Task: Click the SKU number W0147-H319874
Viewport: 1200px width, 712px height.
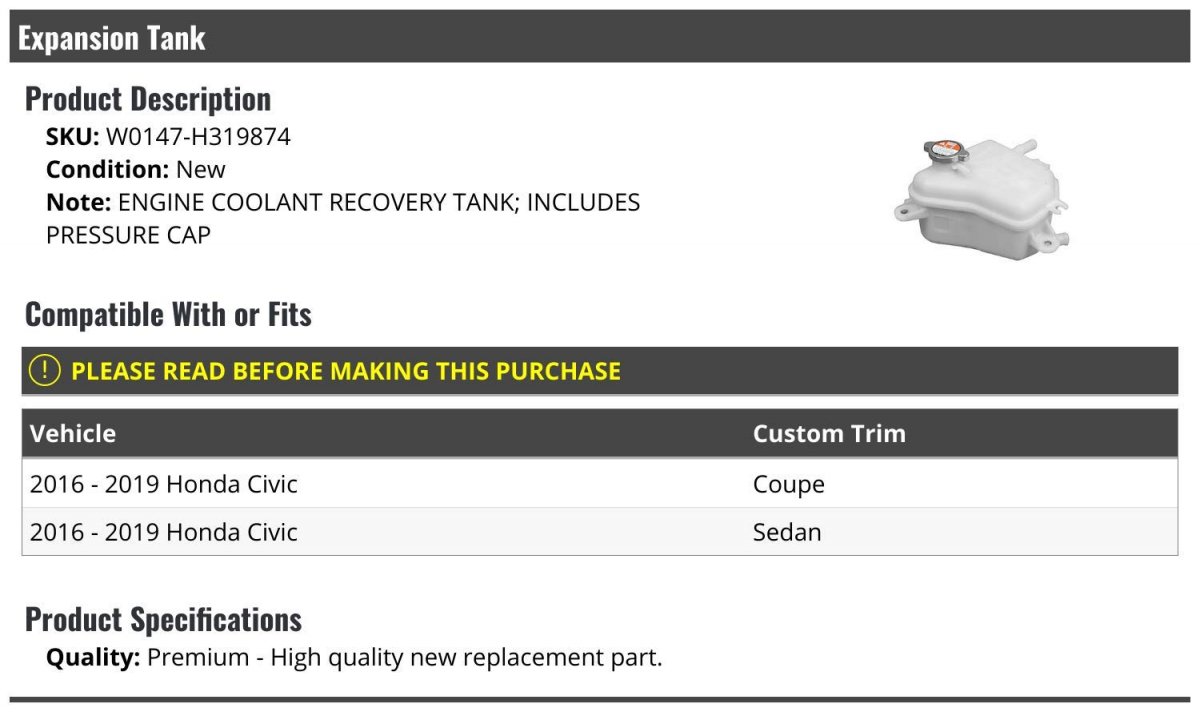Action: (x=198, y=137)
